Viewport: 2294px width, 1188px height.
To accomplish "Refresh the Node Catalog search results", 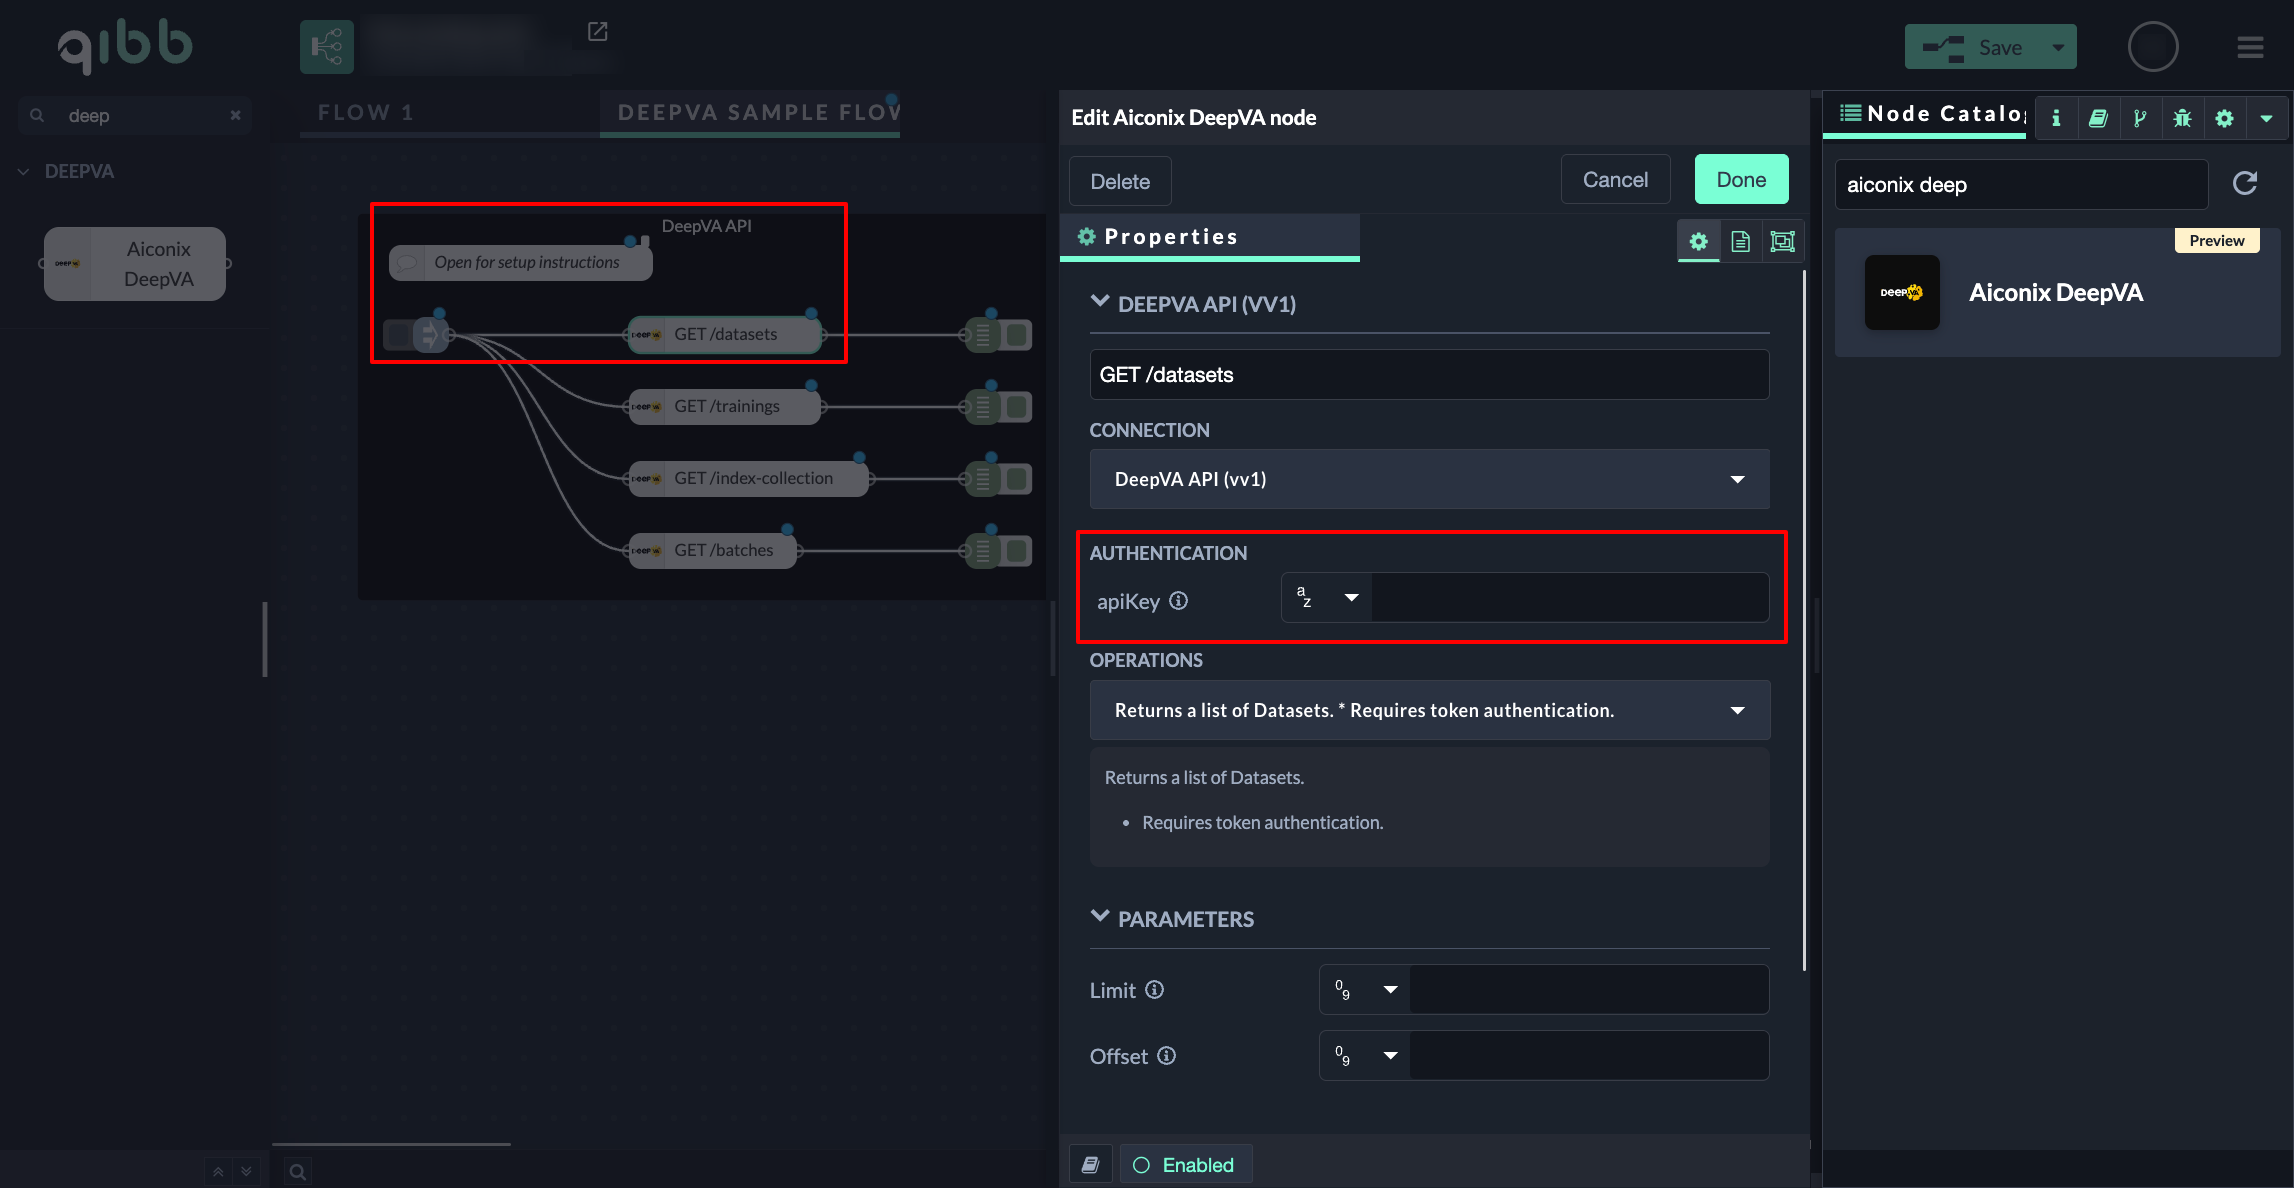I will [x=2245, y=183].
